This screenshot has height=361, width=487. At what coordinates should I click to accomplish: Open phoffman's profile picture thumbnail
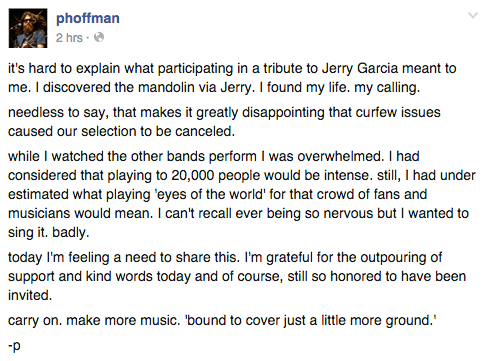(x=28, y=28)
